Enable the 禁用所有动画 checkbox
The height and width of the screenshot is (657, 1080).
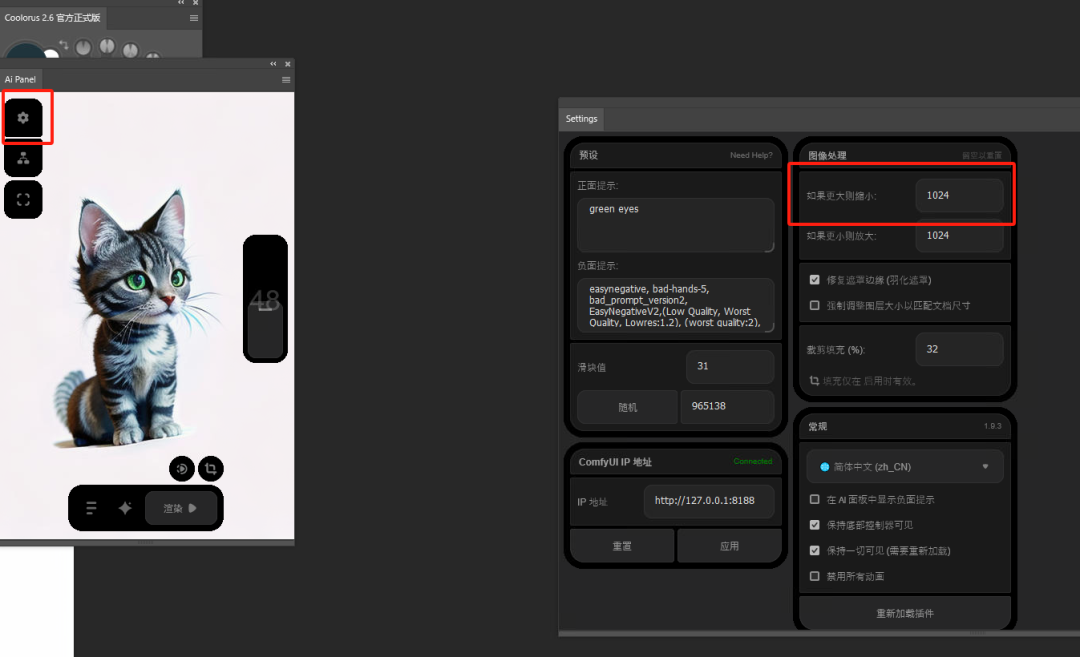(816, 577)
